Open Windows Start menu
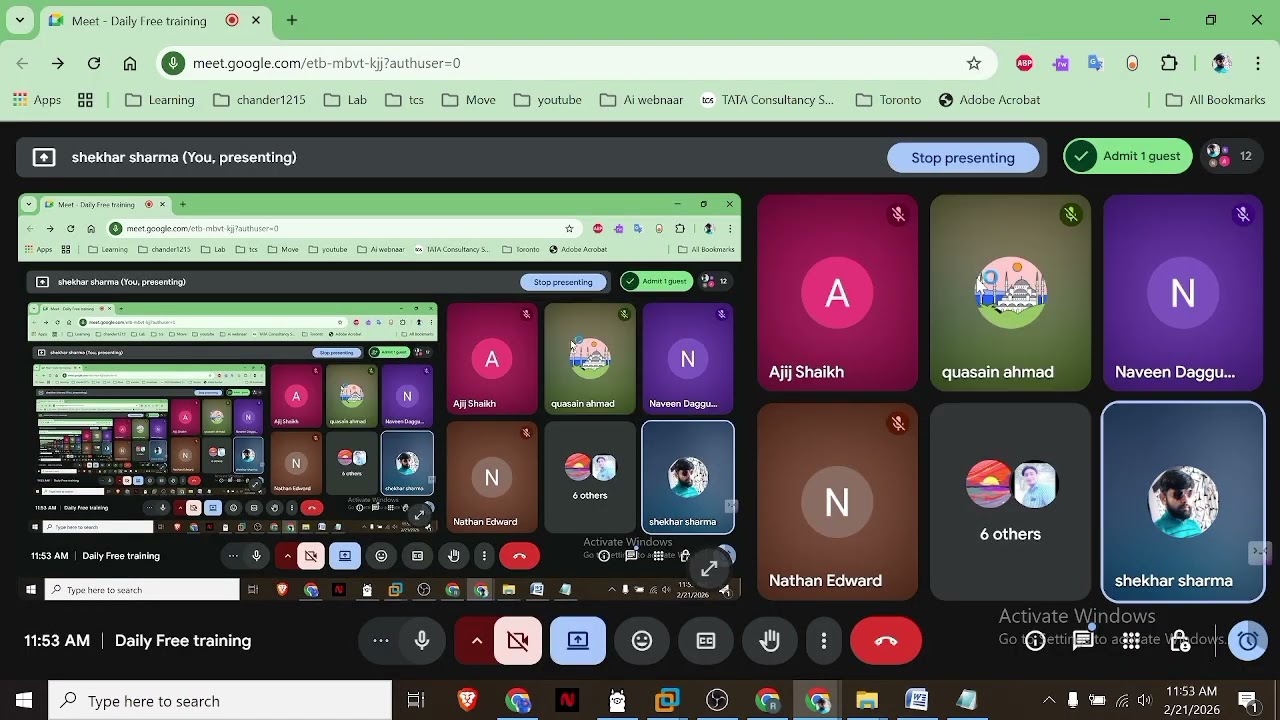Image resolution: width=1280 pixels, height=720 pixels. (24, 701)
